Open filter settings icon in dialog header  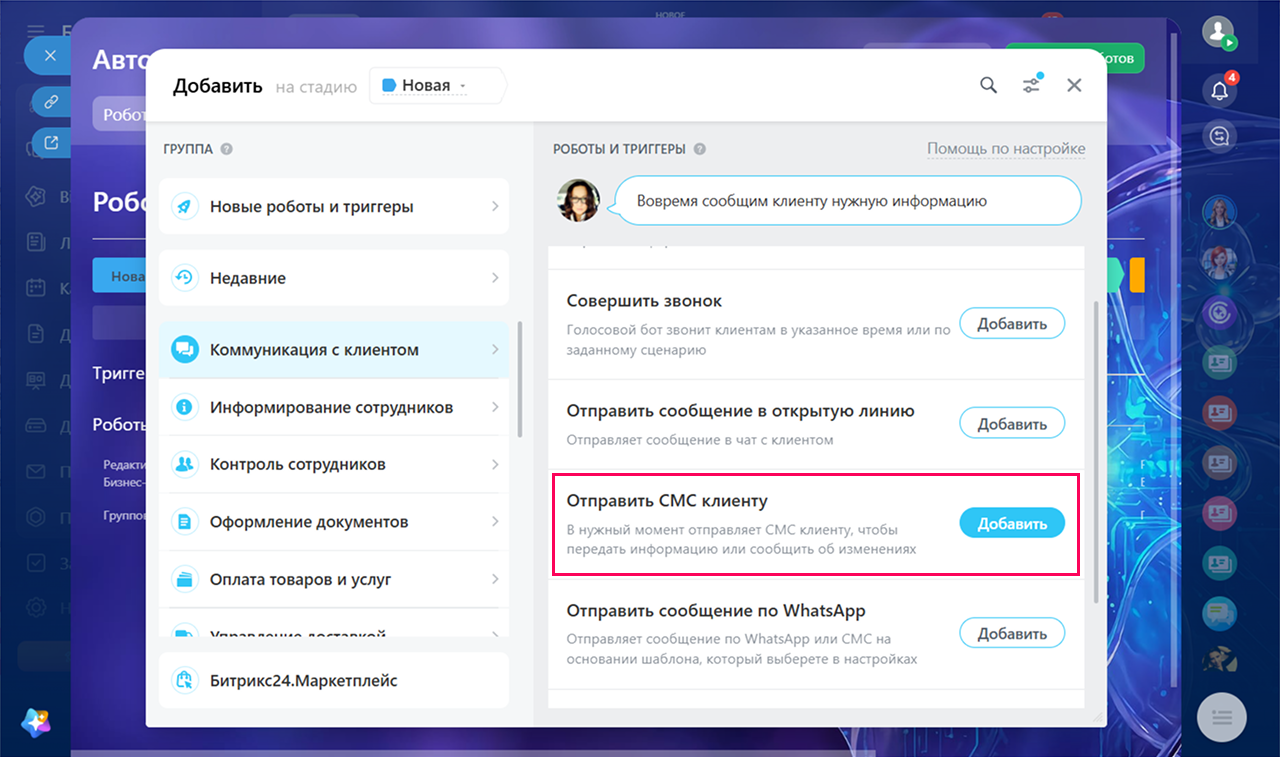tap(1032, 85)
